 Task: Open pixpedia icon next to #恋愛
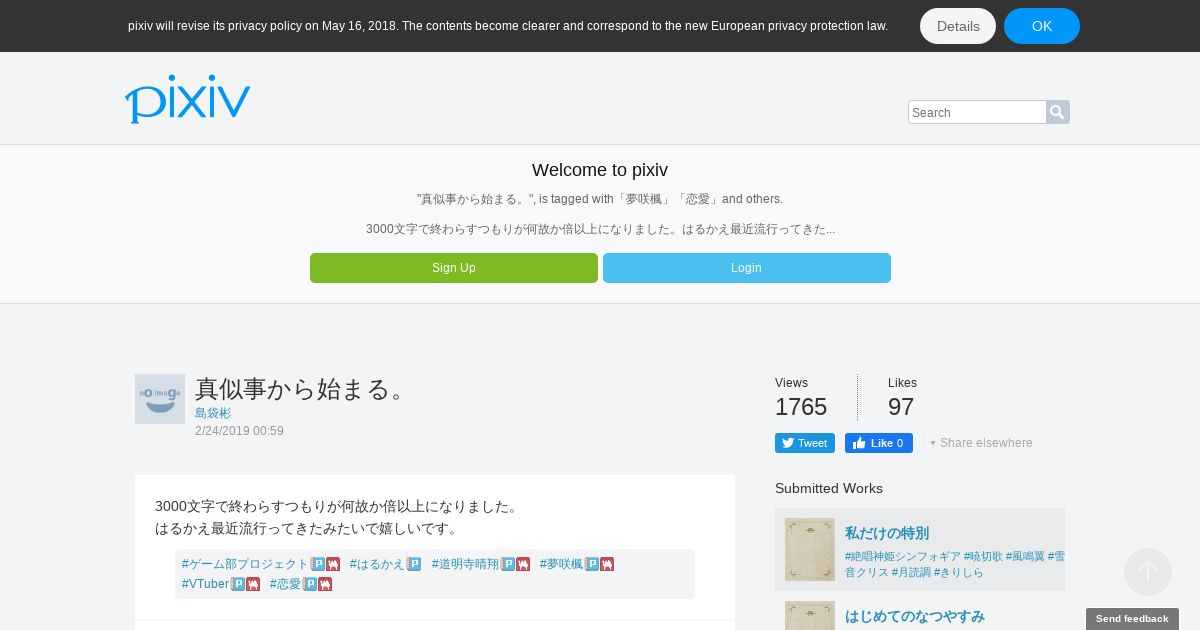pyautogui.click(x=310, y=584)
